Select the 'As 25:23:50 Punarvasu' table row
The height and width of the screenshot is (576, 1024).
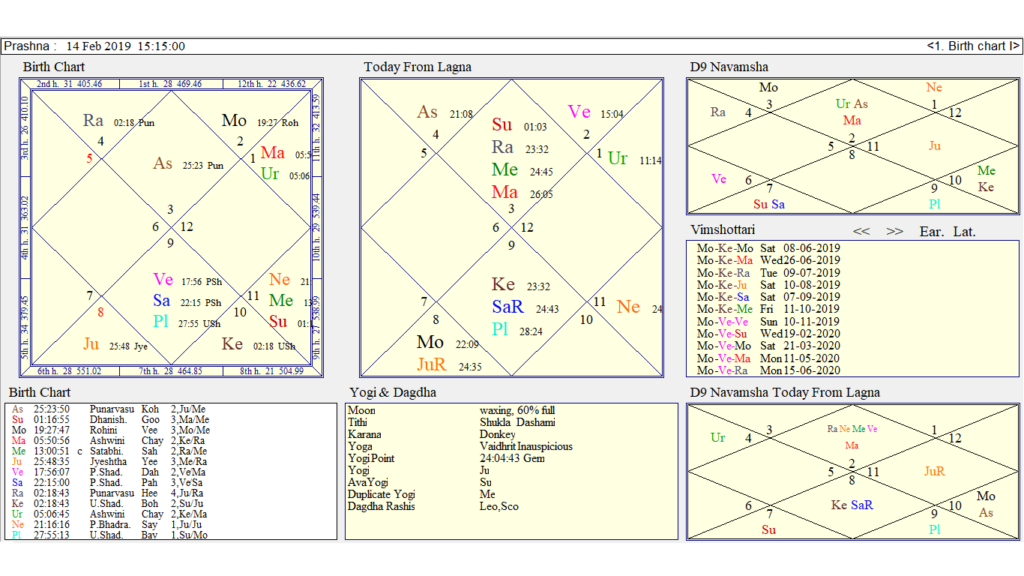point(111,409)
